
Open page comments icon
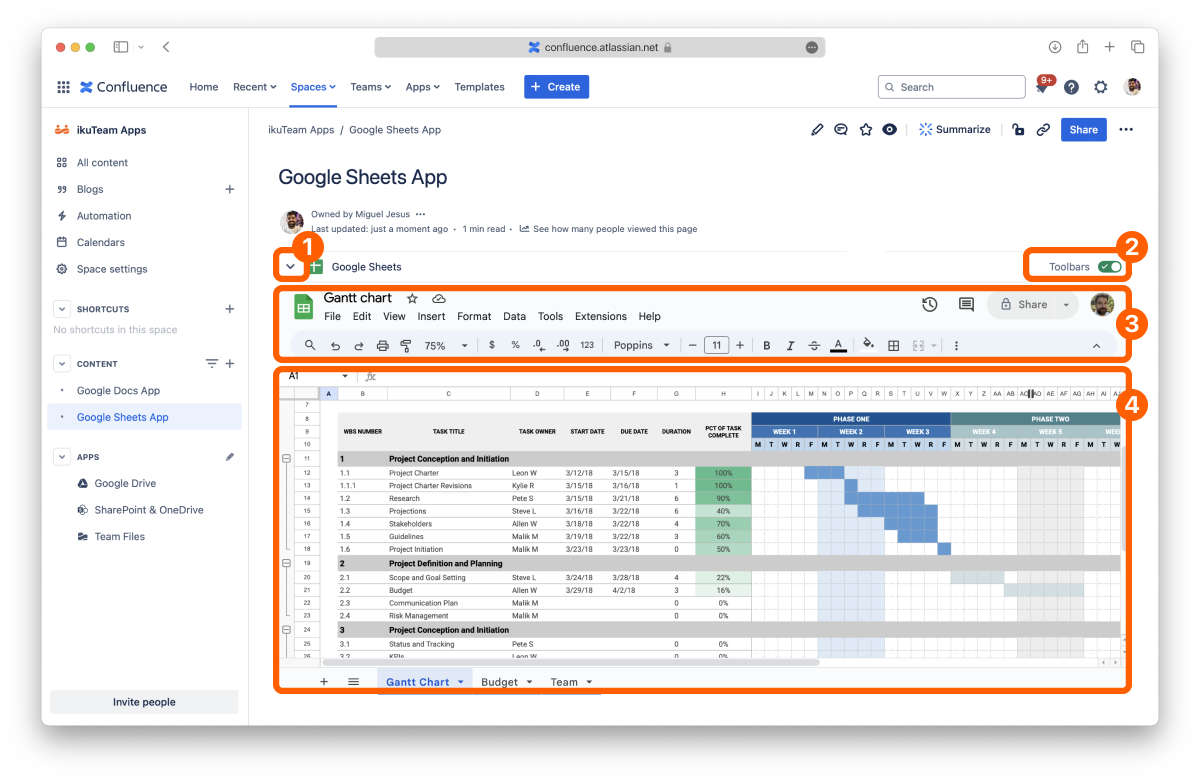tap(841, 129)
